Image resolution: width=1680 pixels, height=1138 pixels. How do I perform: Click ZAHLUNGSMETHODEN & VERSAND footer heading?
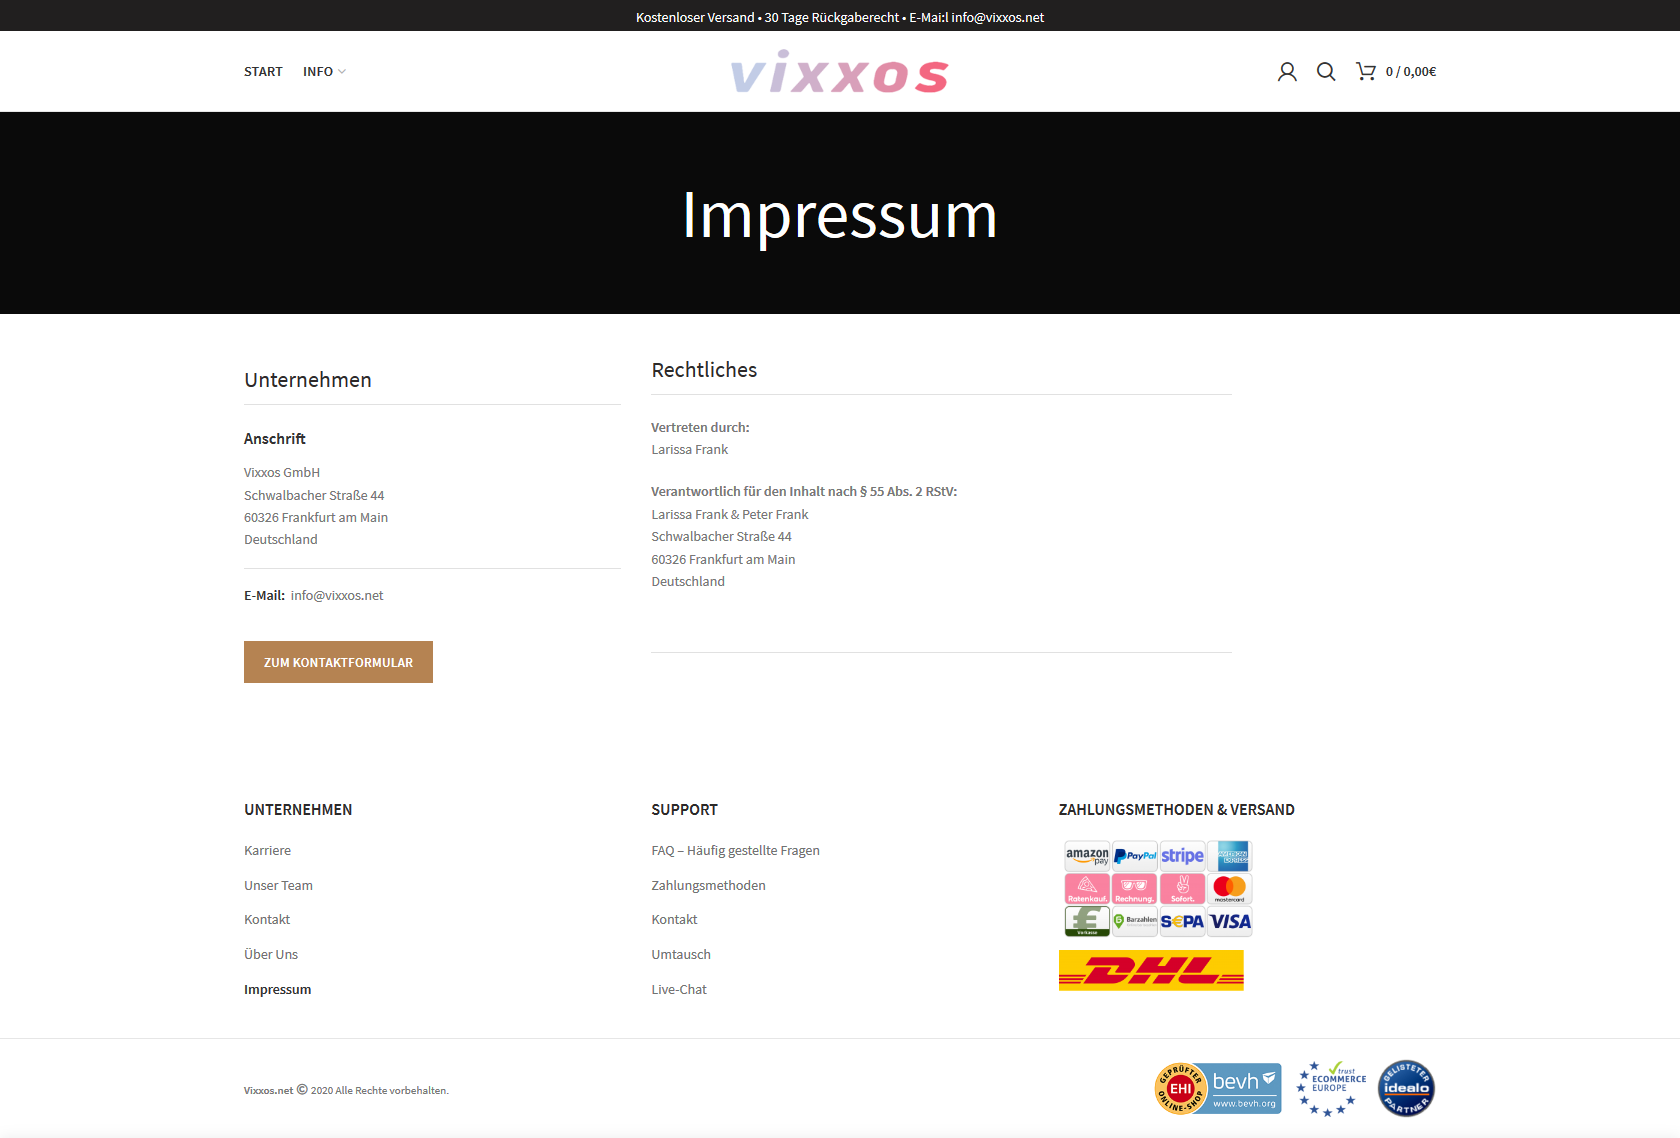[x=1177, y=810]
